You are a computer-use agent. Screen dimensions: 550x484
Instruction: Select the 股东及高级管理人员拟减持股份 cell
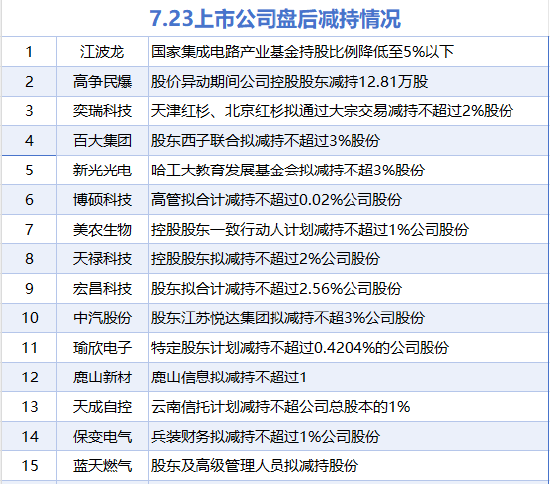click(348, 466)
